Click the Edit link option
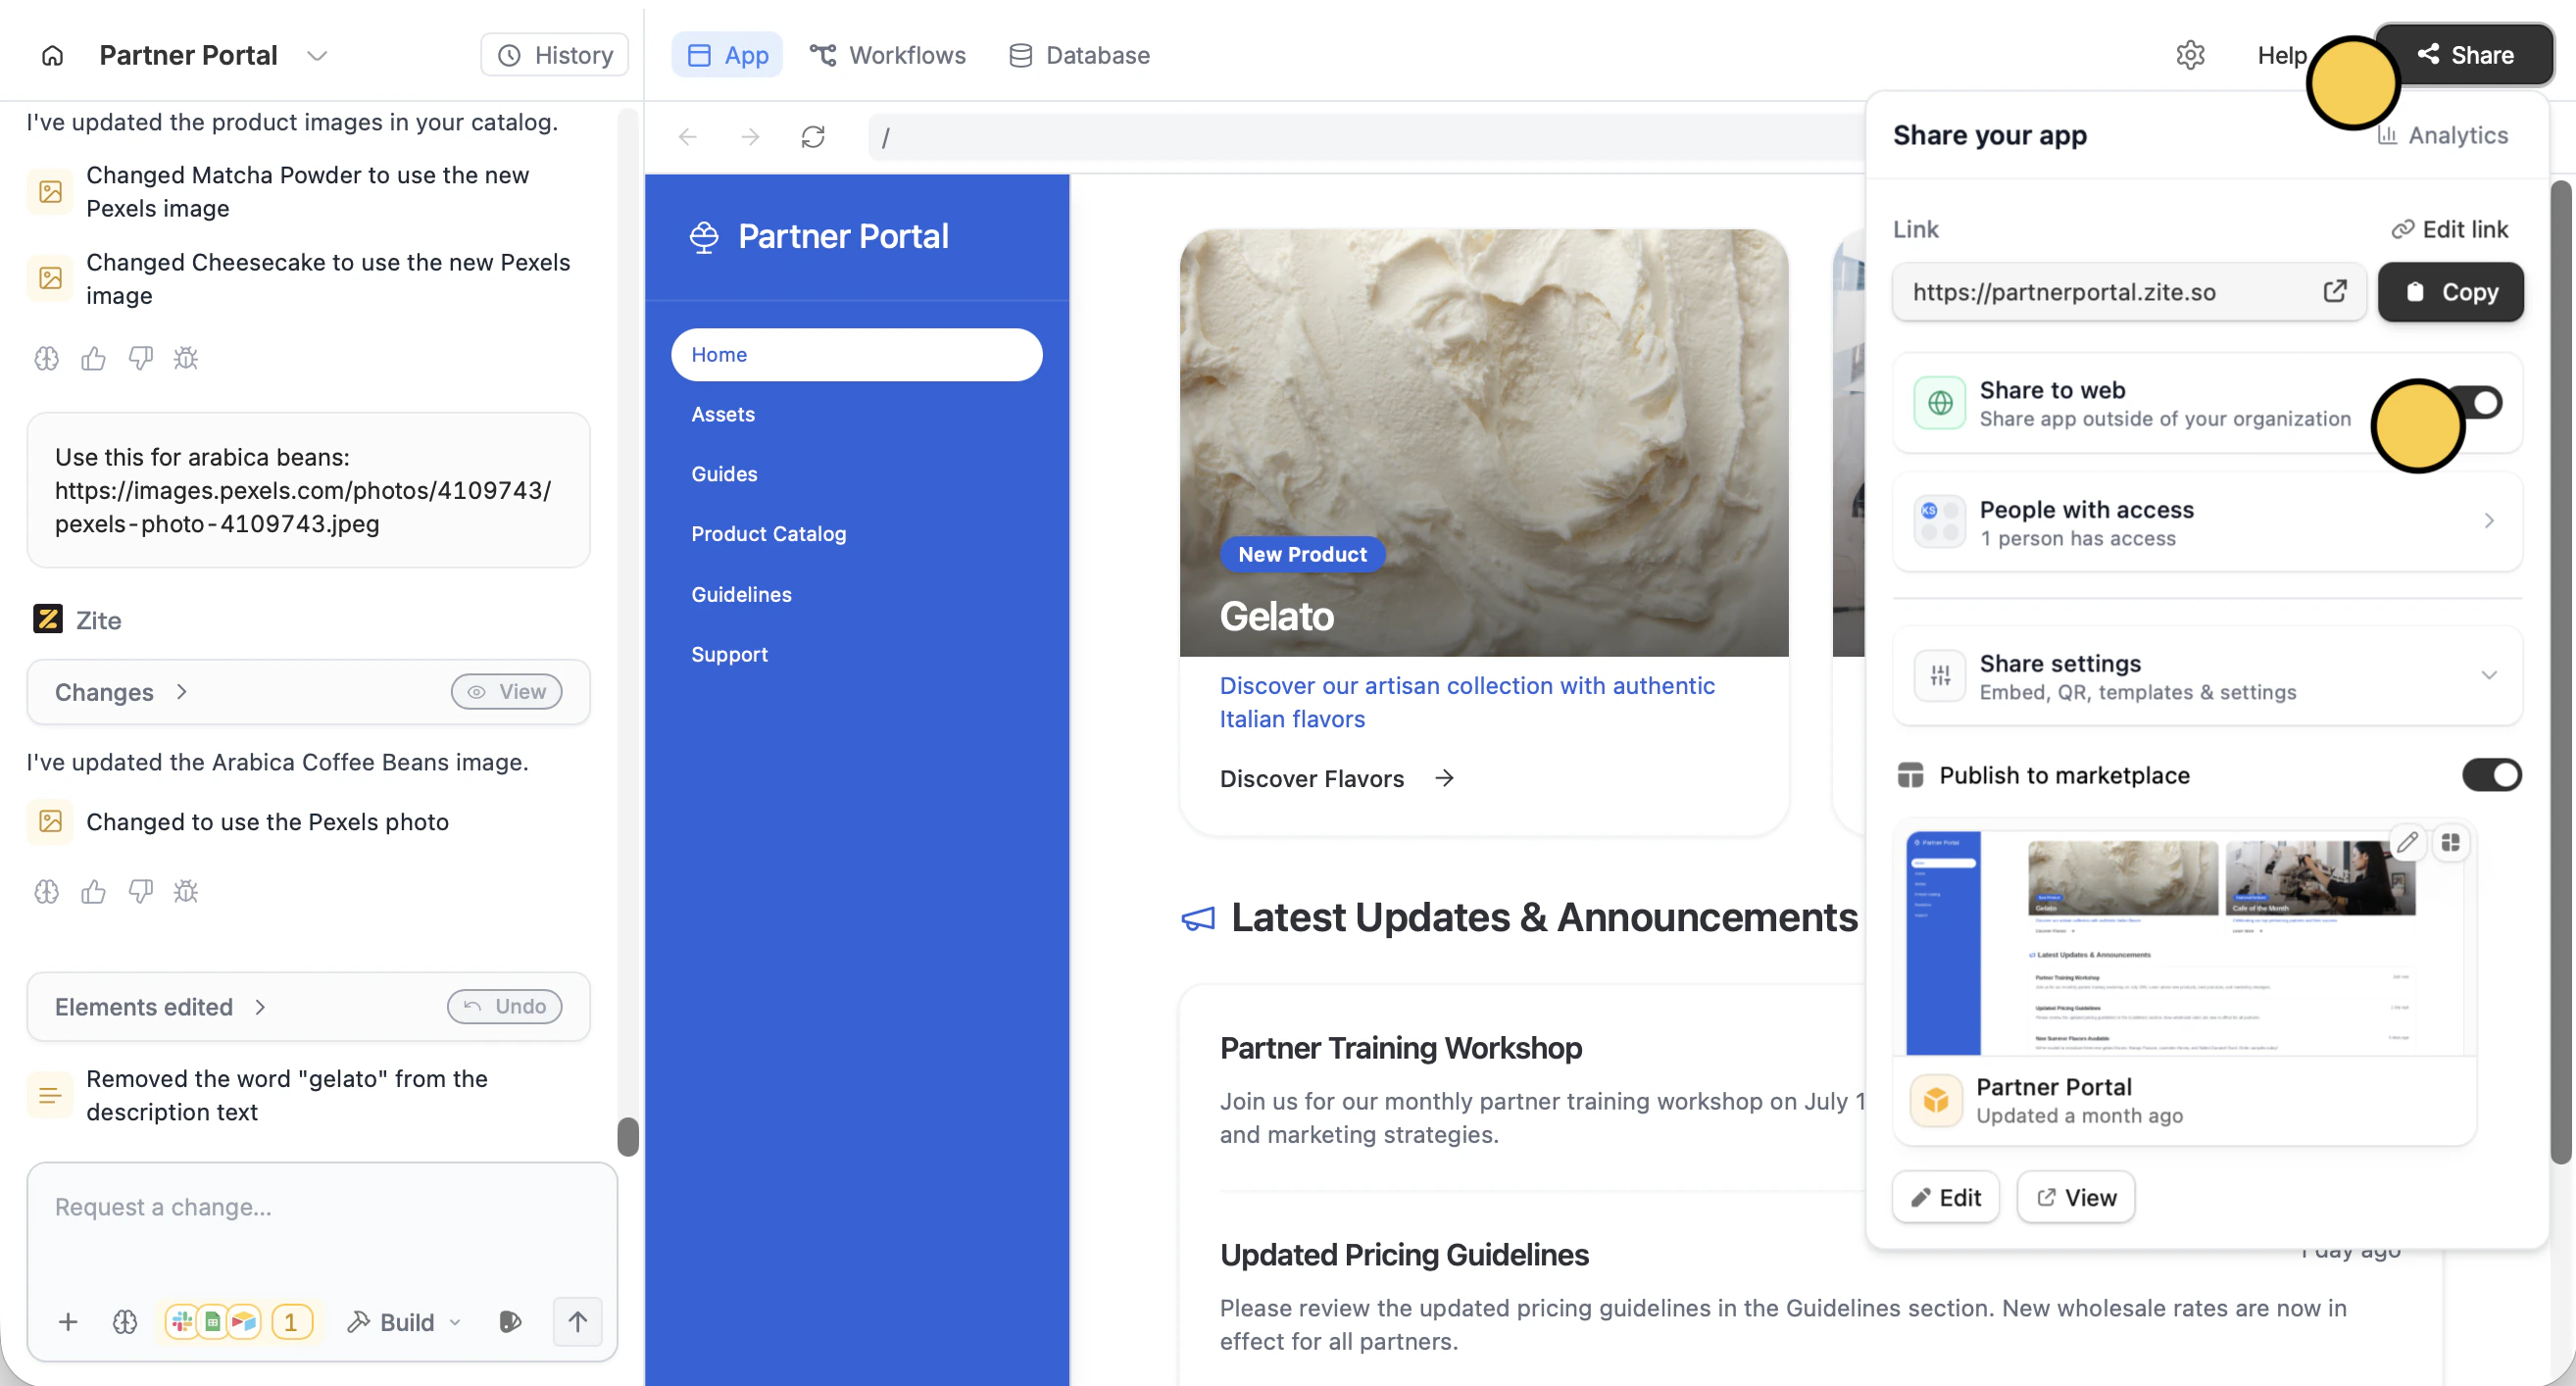The image size is (2576, 1386). click(x=2450, y=229)
